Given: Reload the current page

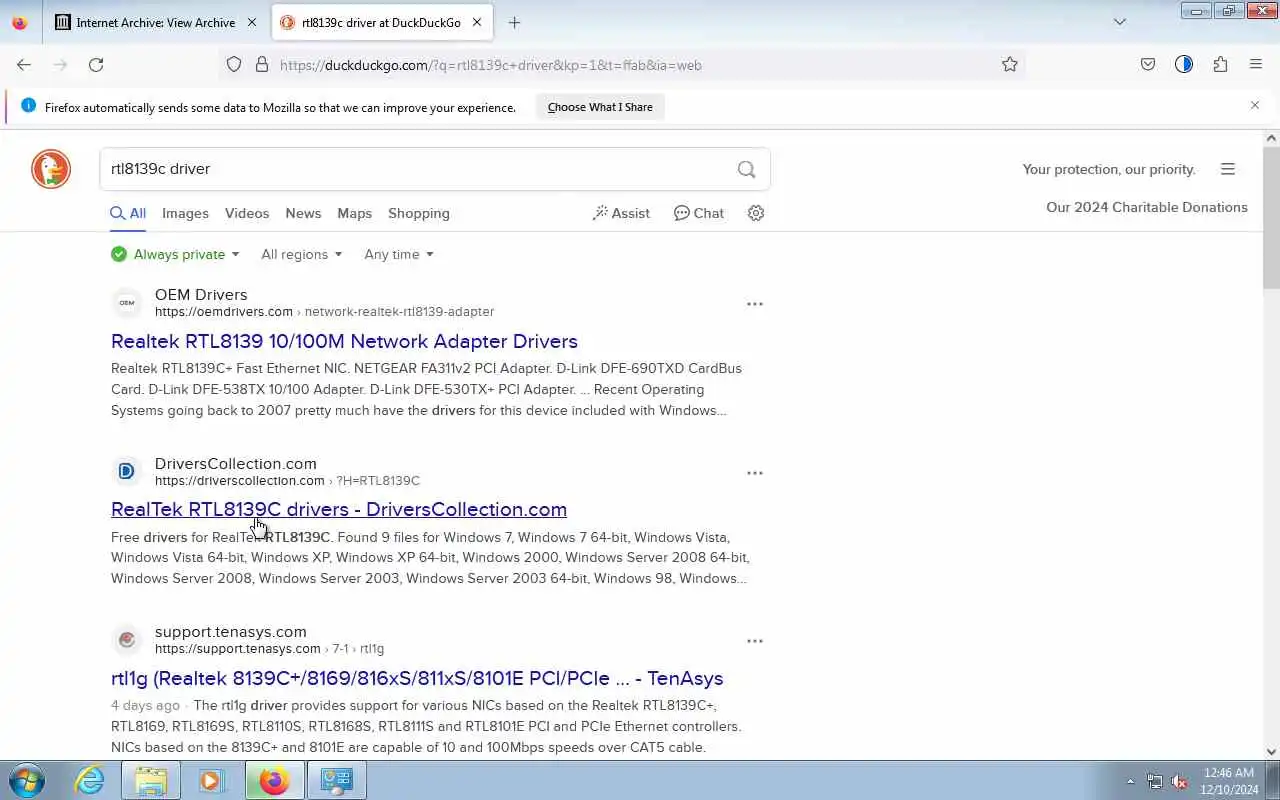Looking at the screenshot, I should [96, 65].
